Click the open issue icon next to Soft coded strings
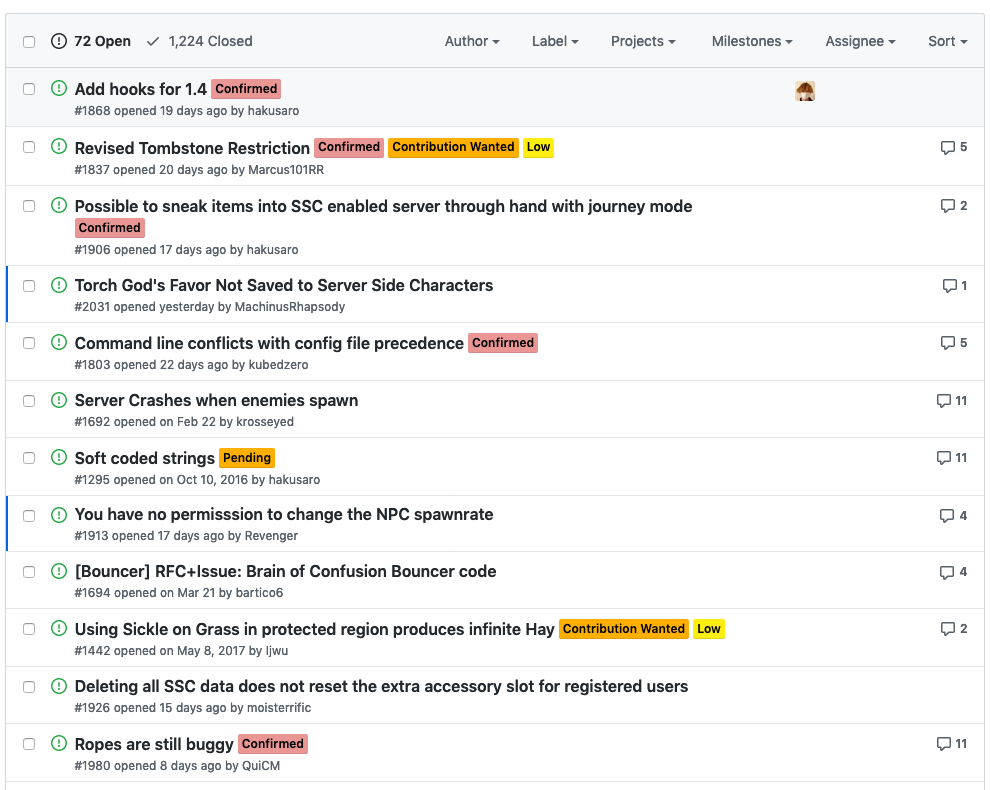This screenshot has height=790, width=990. [x=58, y=457]
